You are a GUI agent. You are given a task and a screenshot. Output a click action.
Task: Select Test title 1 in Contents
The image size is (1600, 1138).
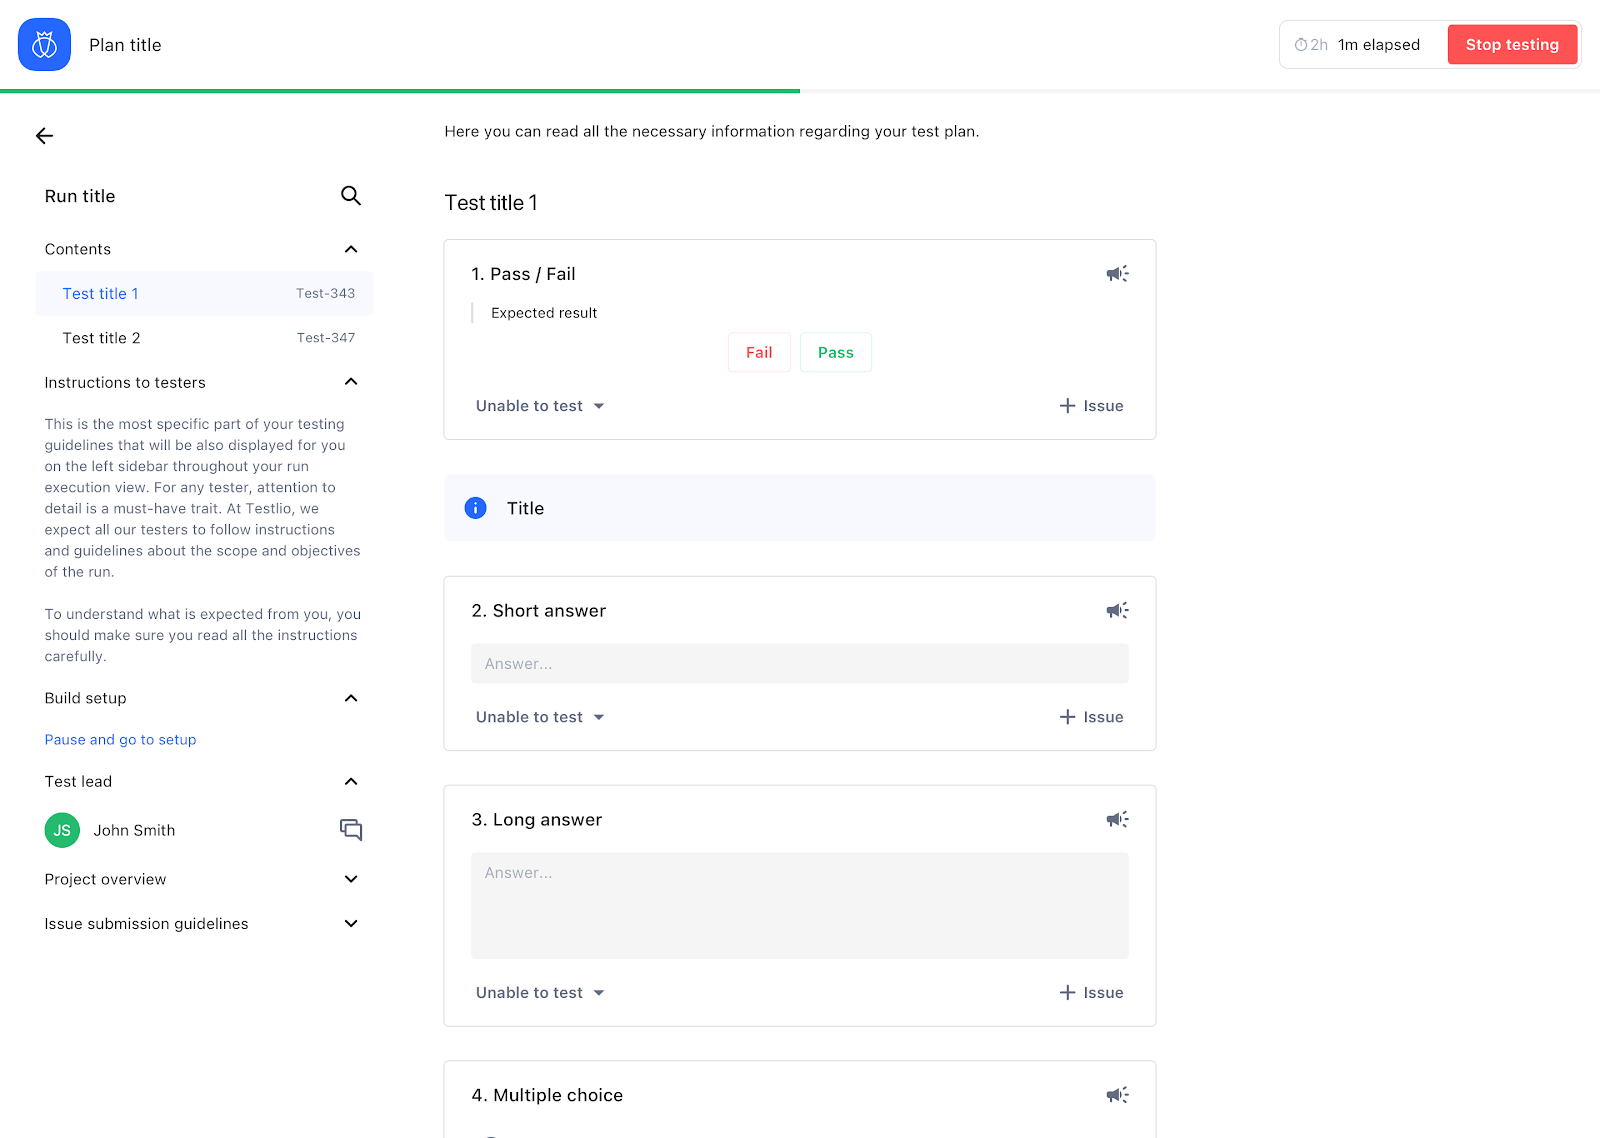click(100, 293)
